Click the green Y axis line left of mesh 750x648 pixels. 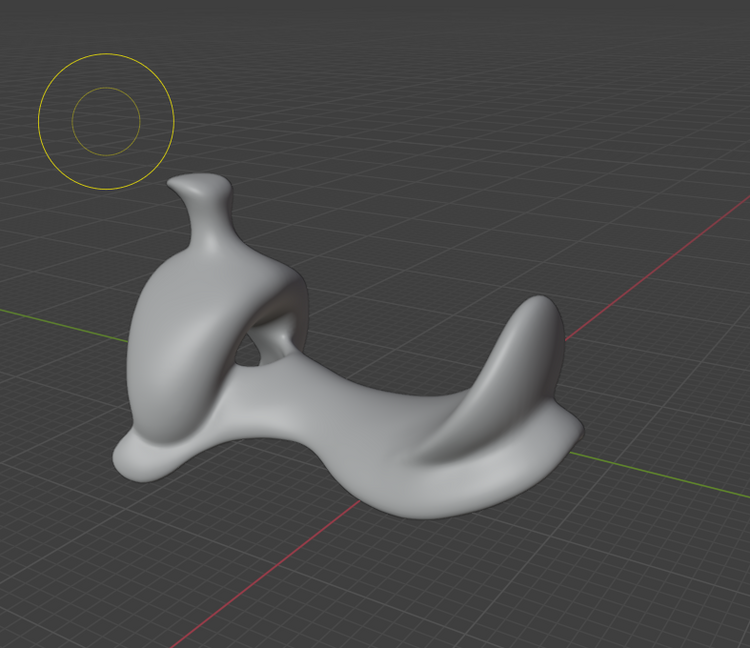click(60, 323)
